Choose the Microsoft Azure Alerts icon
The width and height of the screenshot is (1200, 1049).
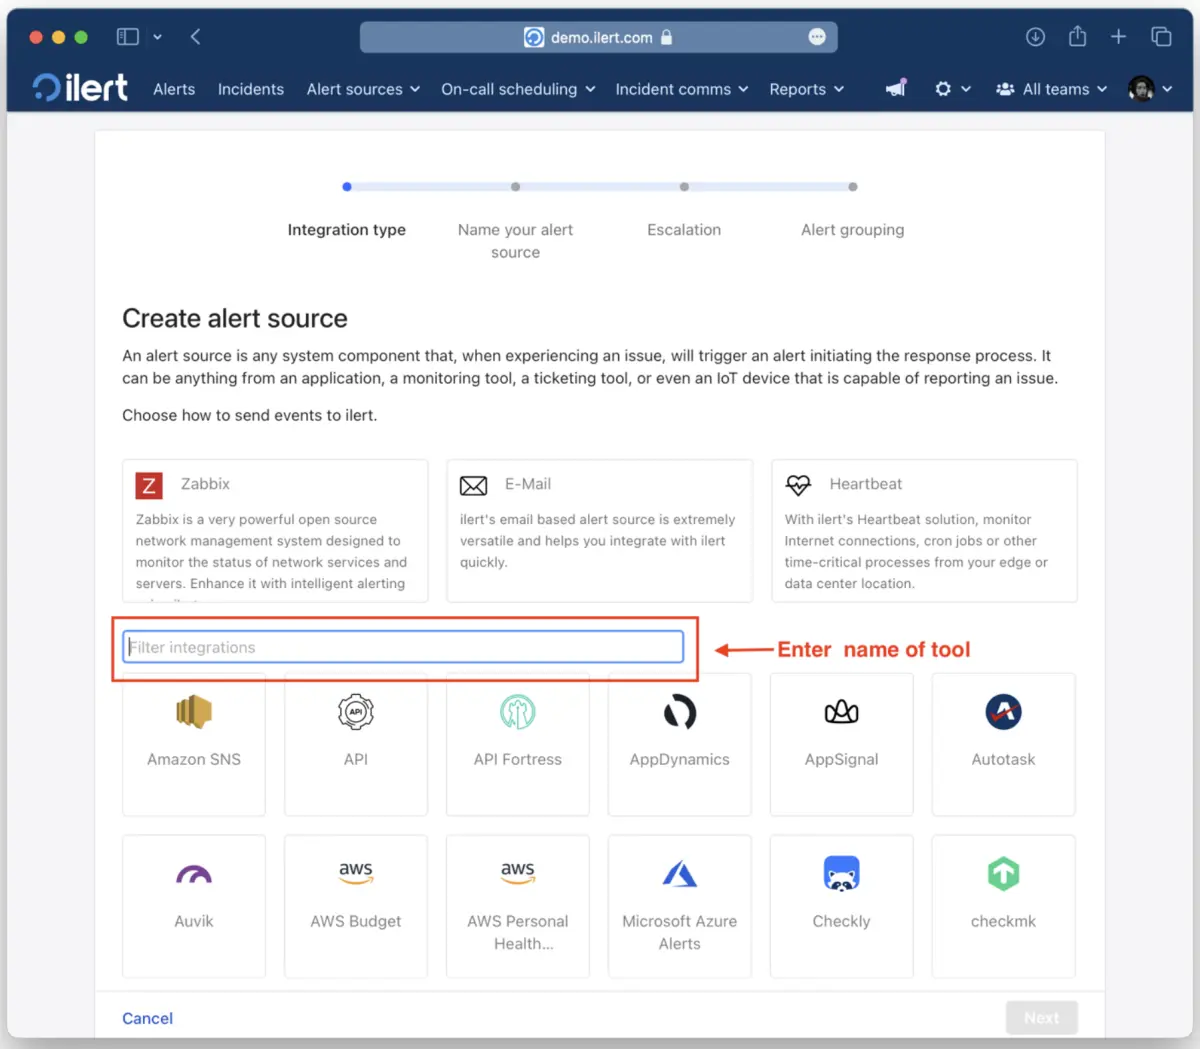(680, 874)
